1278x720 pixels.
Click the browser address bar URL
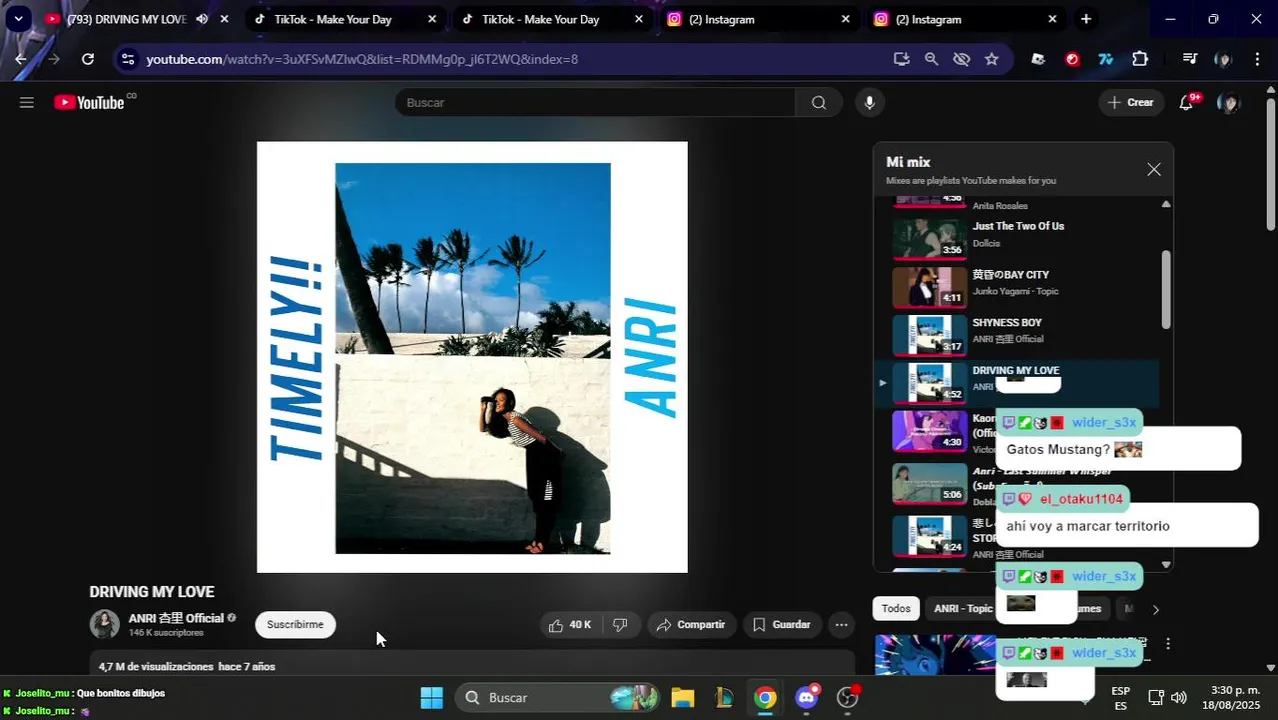362,59
